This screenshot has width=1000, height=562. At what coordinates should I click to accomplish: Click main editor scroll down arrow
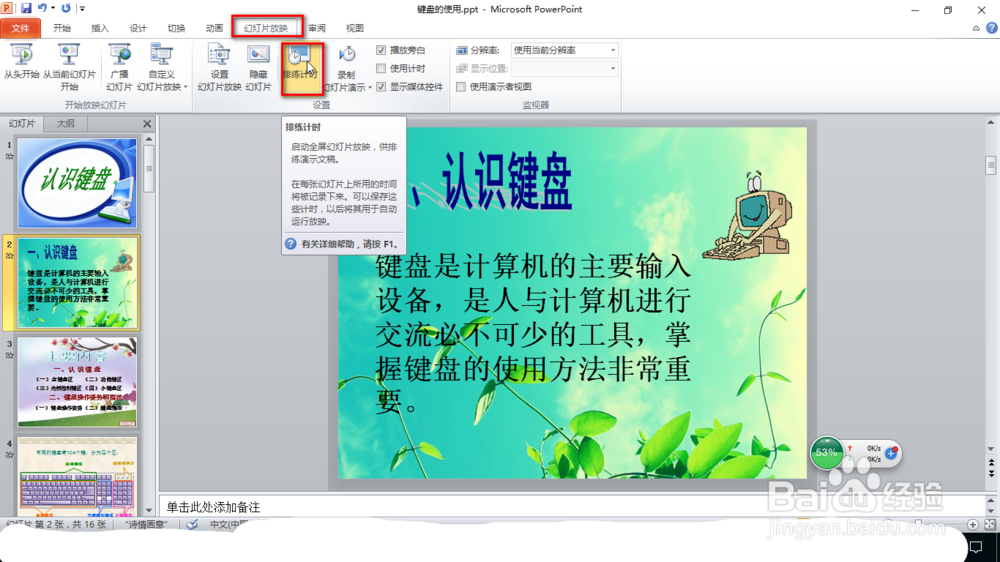[990, 449]
